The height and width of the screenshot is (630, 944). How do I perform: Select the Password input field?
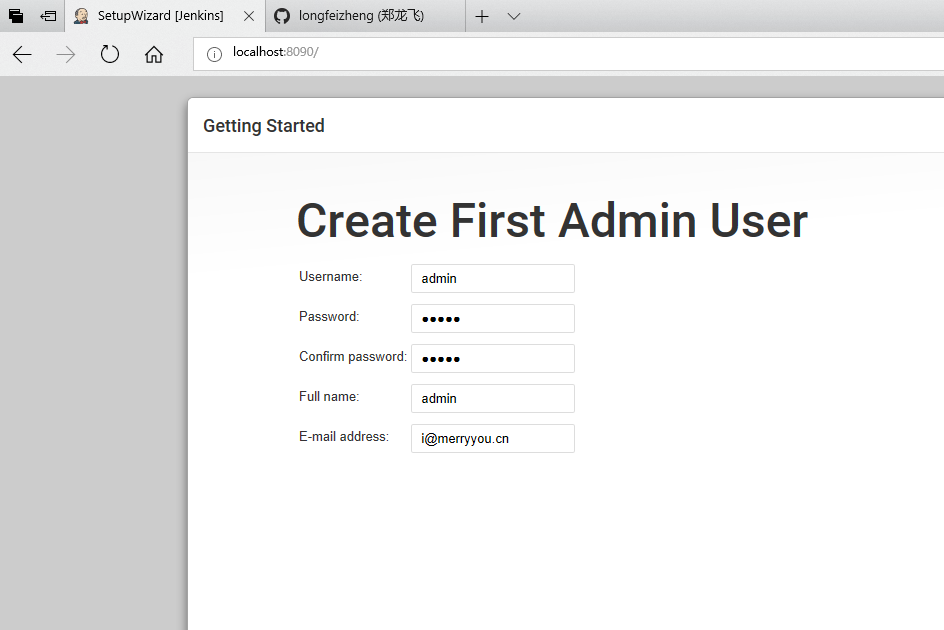(x=492, y=318)
